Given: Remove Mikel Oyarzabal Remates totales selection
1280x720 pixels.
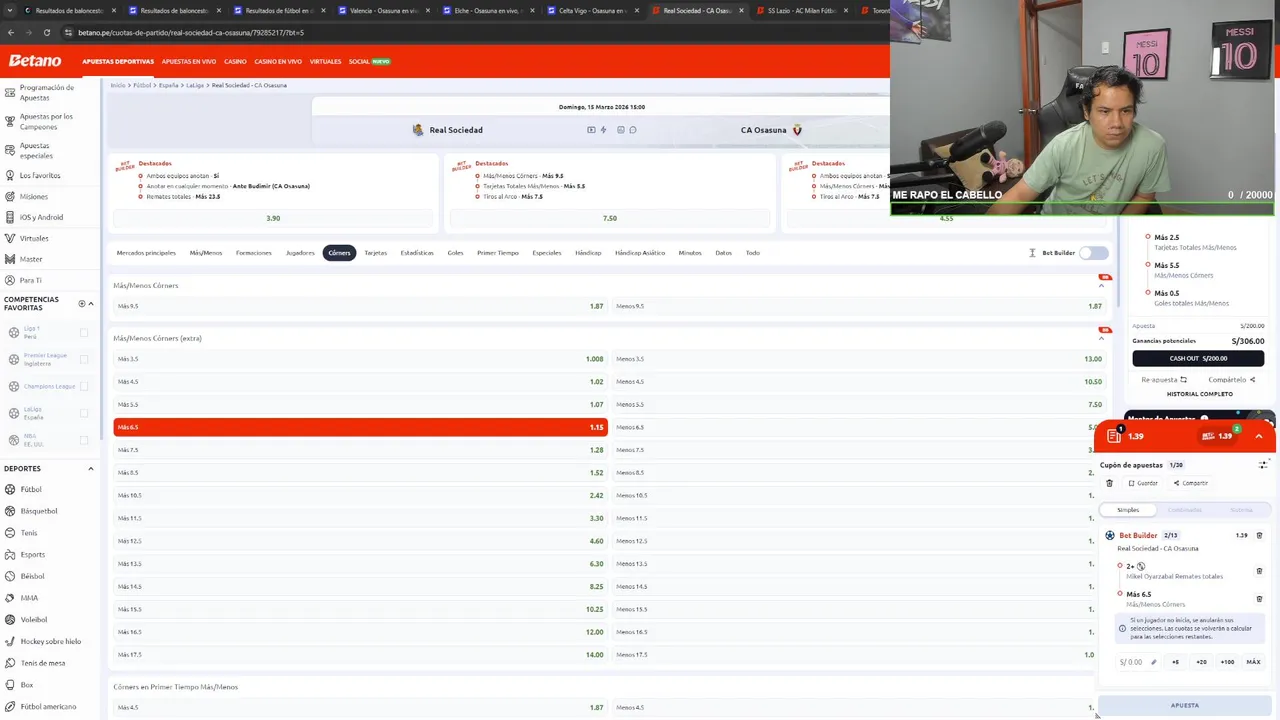Looking at the screenshot, I should 1259,571.
